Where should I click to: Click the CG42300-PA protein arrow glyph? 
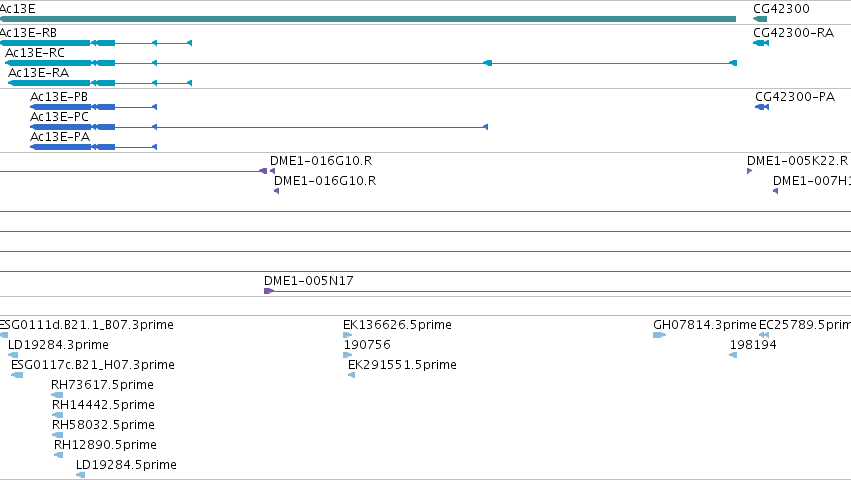[762, 107]
